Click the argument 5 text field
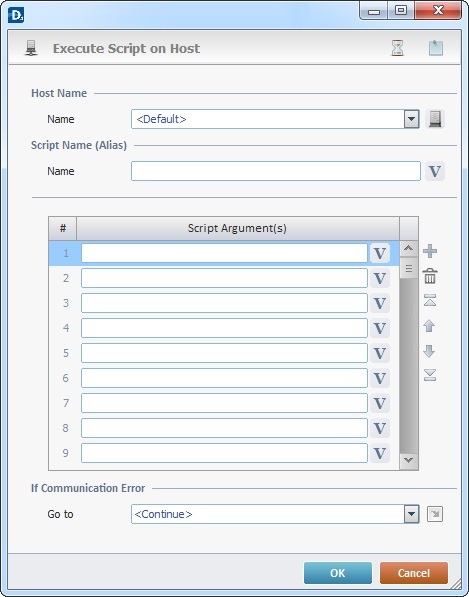Image resolution: width=469 pixels, height=597 pixels. pyautogui.click(x=224, y=353)
